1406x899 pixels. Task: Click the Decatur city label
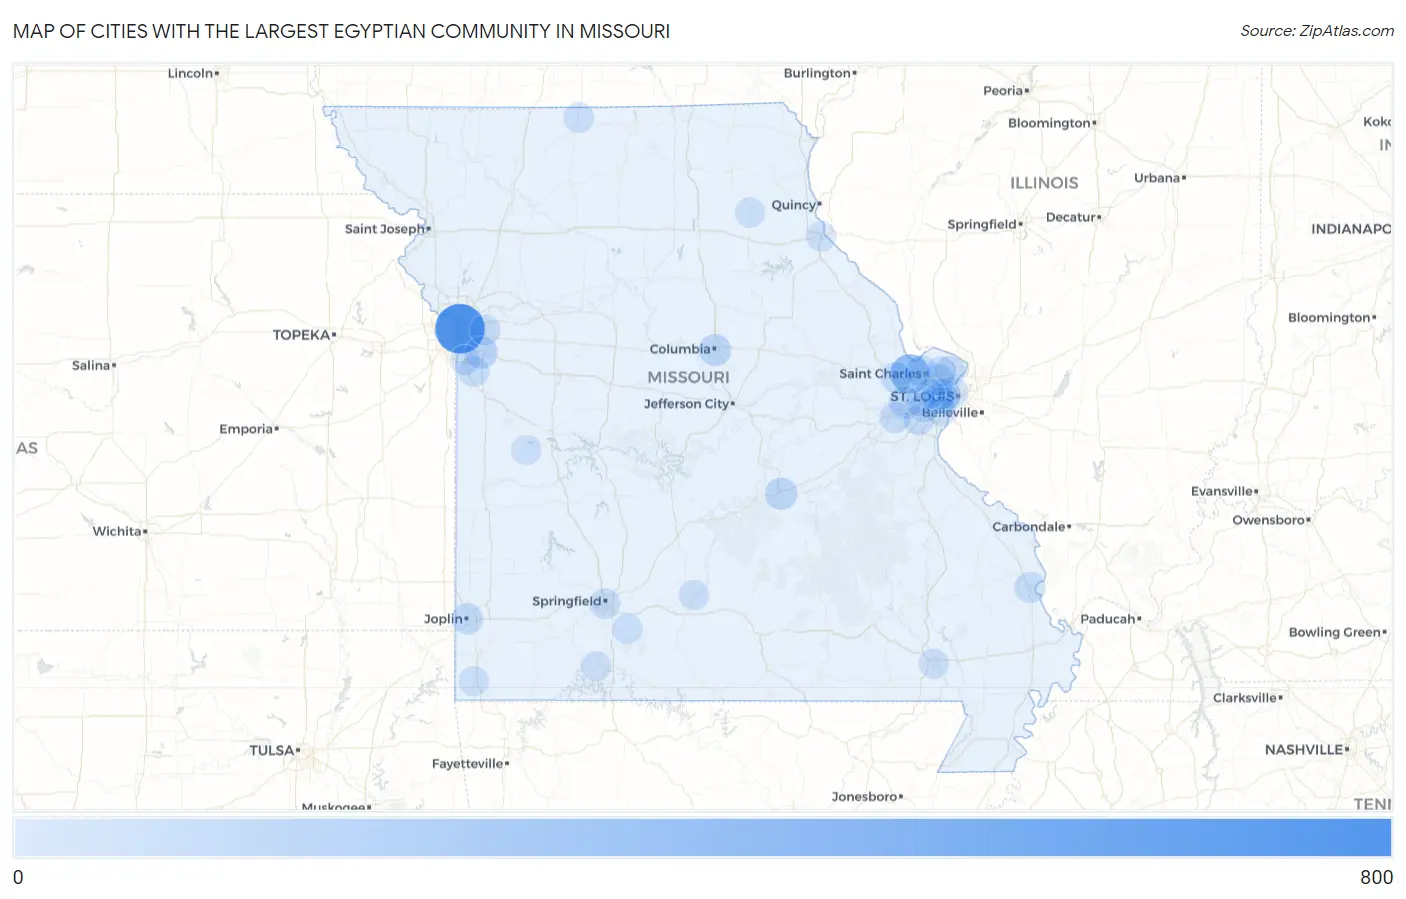(1073, 217)
